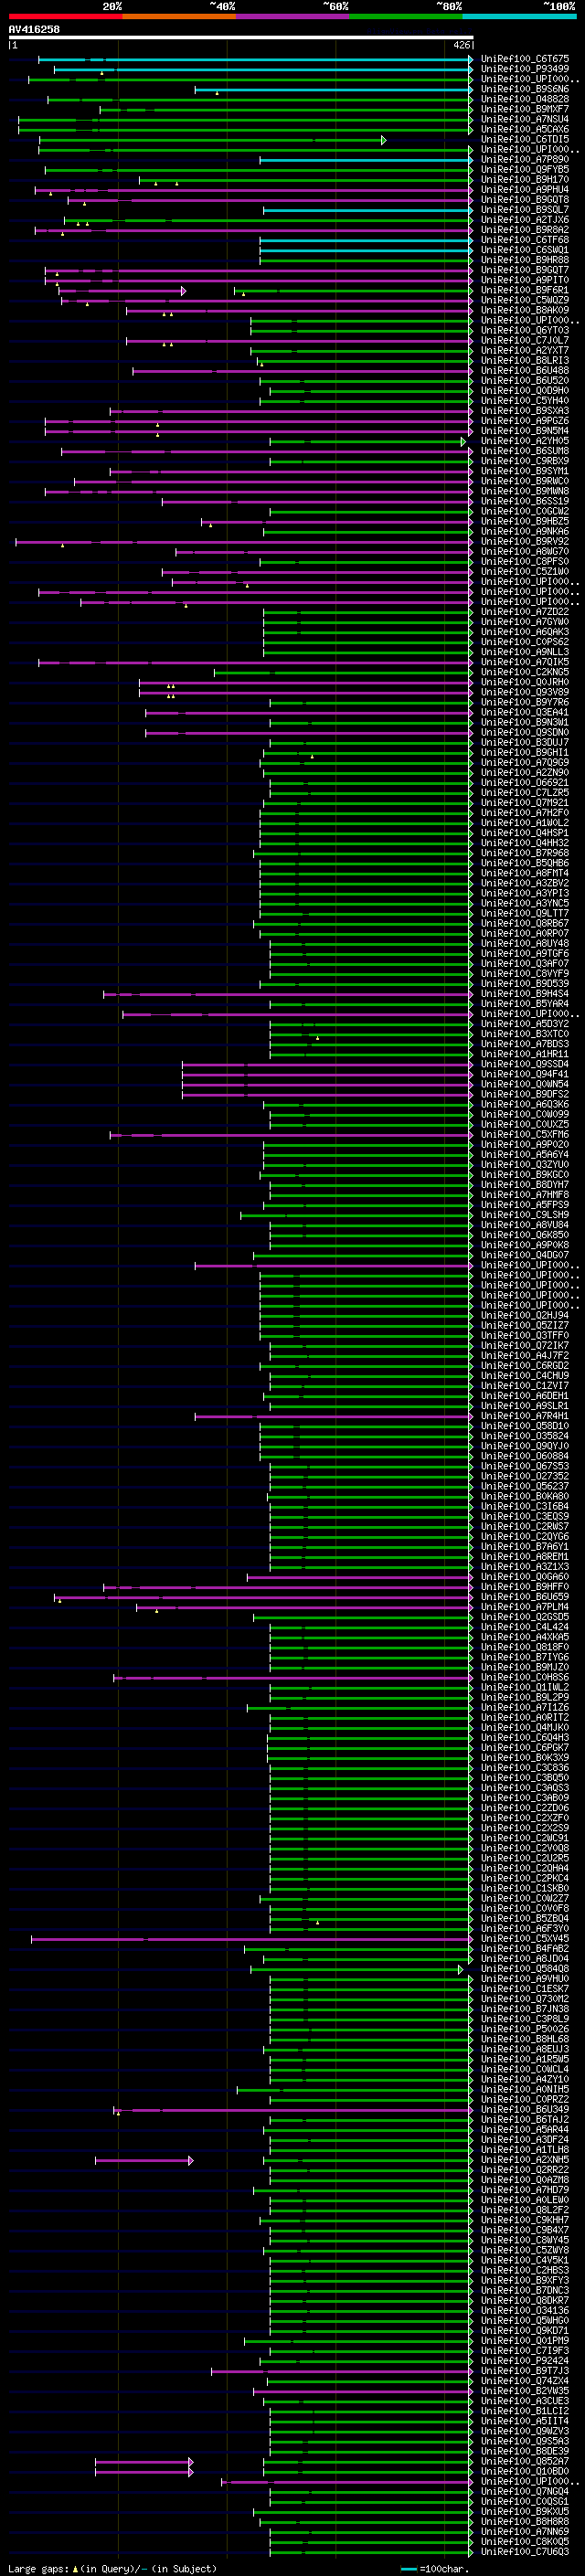Click the 20% red legend segment
Screen dimensions: 585x2576
65,16
